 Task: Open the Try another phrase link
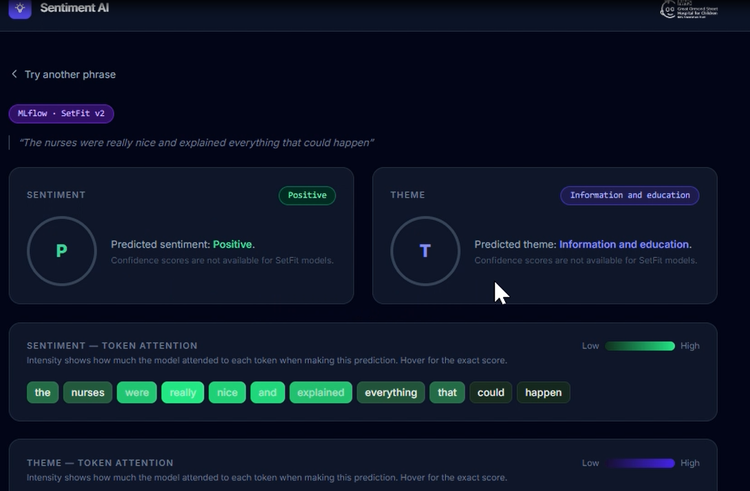point(70,75)
